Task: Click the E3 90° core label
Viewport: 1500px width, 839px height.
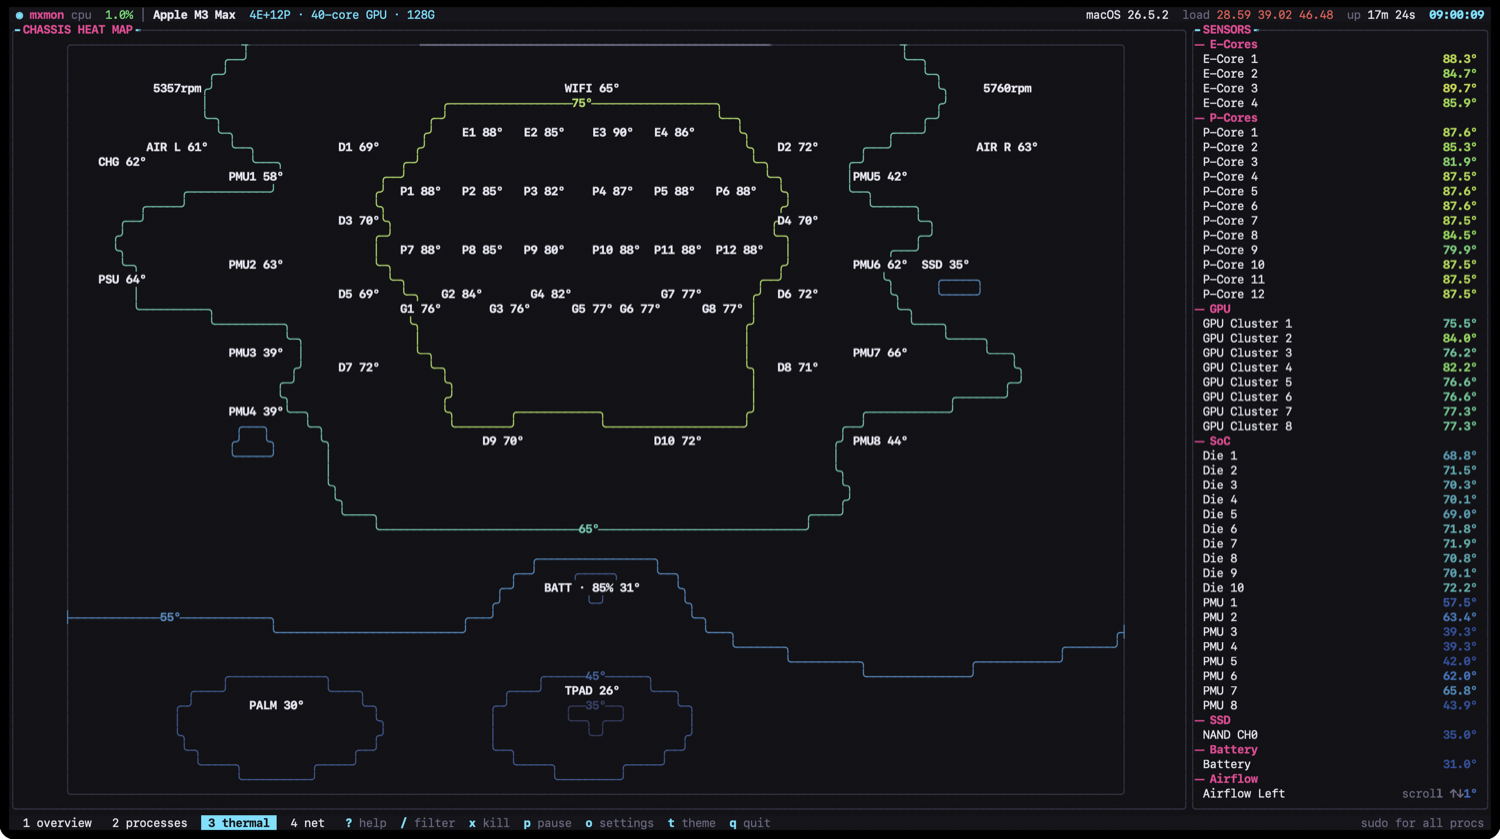Action: point(612,132)
